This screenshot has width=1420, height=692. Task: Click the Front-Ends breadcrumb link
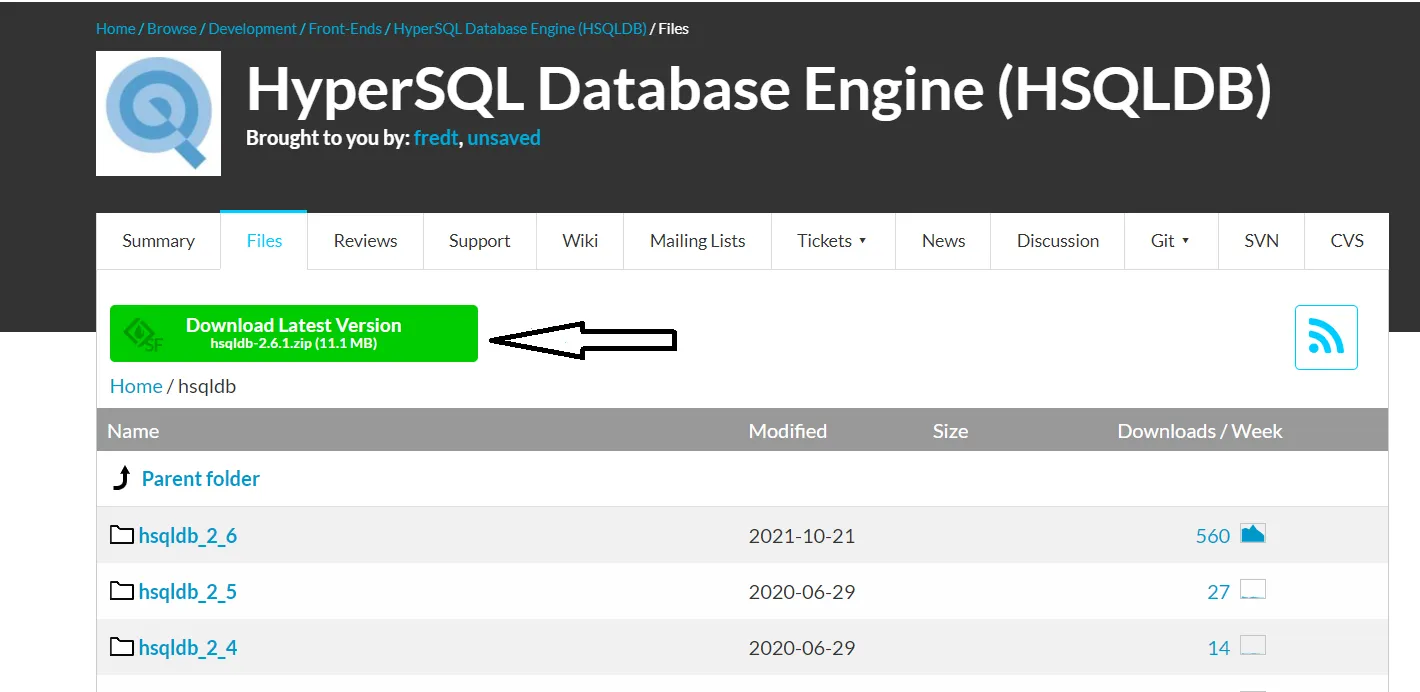345,29
